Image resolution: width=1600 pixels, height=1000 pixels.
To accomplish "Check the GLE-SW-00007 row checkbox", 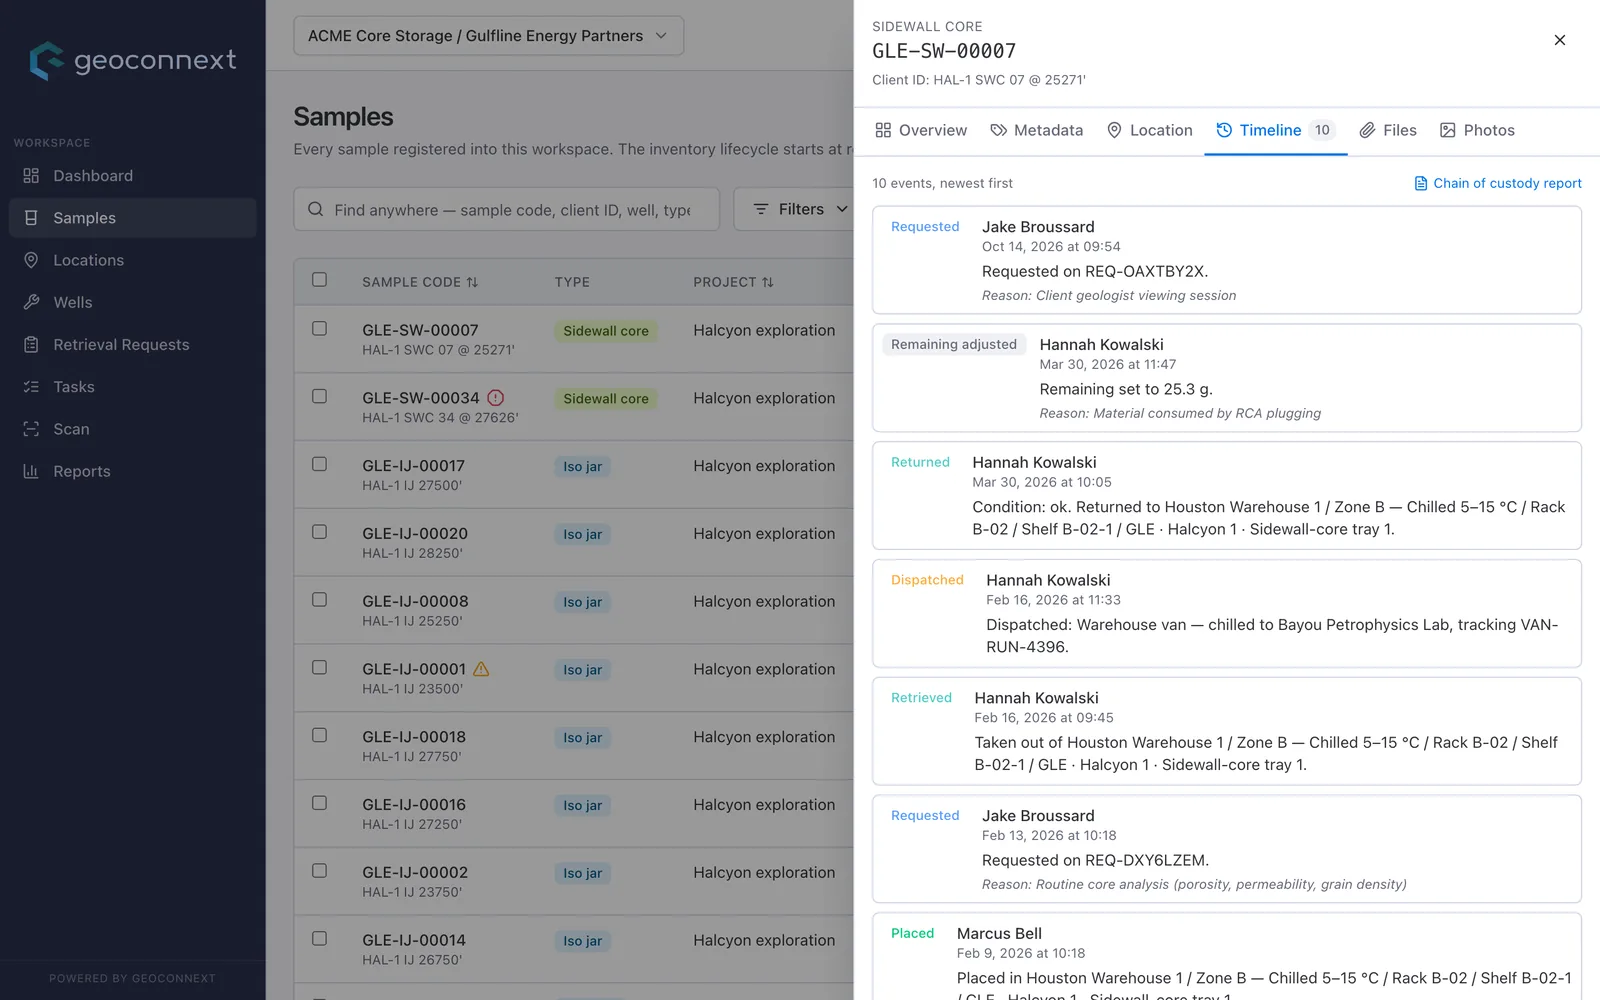I will tap(319, 328).
